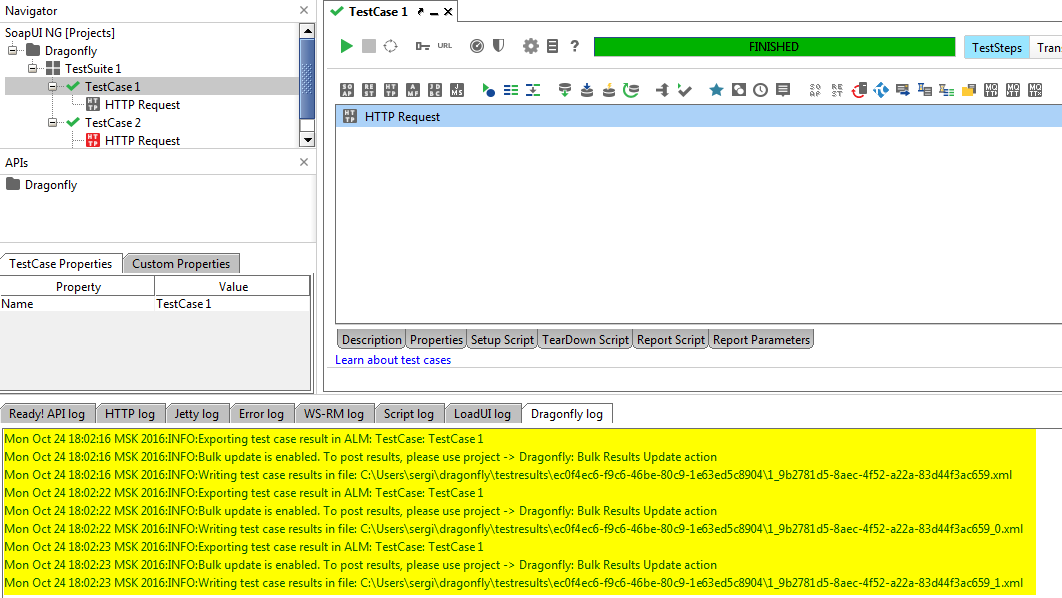Click the blue star toolbar icon
The image size is (1062, 598).
[716, 90]
